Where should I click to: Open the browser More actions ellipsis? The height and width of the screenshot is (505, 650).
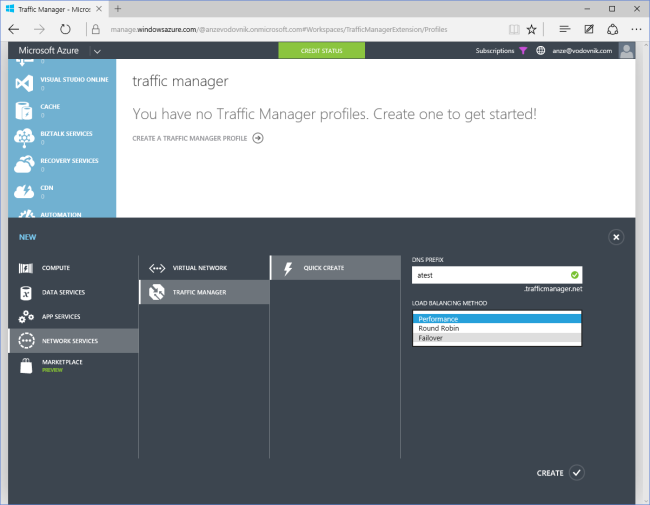point(636,29)
